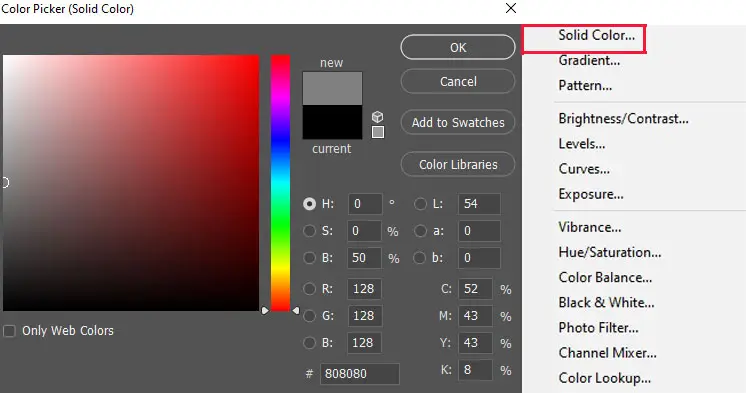Open Color Balance... adjustment

pyautogui.click(x=605, y=277)
